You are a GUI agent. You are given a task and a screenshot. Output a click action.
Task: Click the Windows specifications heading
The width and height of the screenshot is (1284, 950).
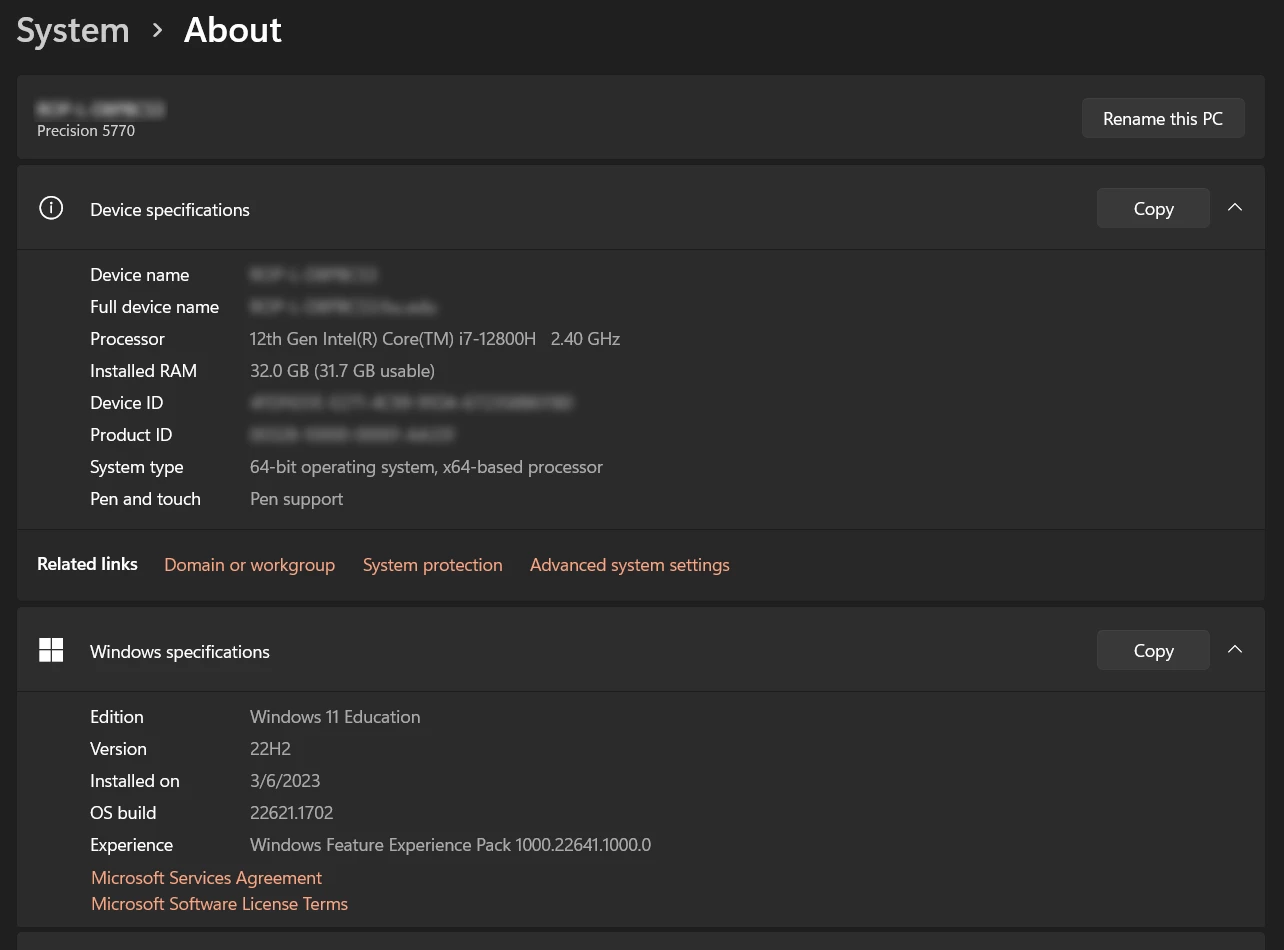tap(180, 652)
